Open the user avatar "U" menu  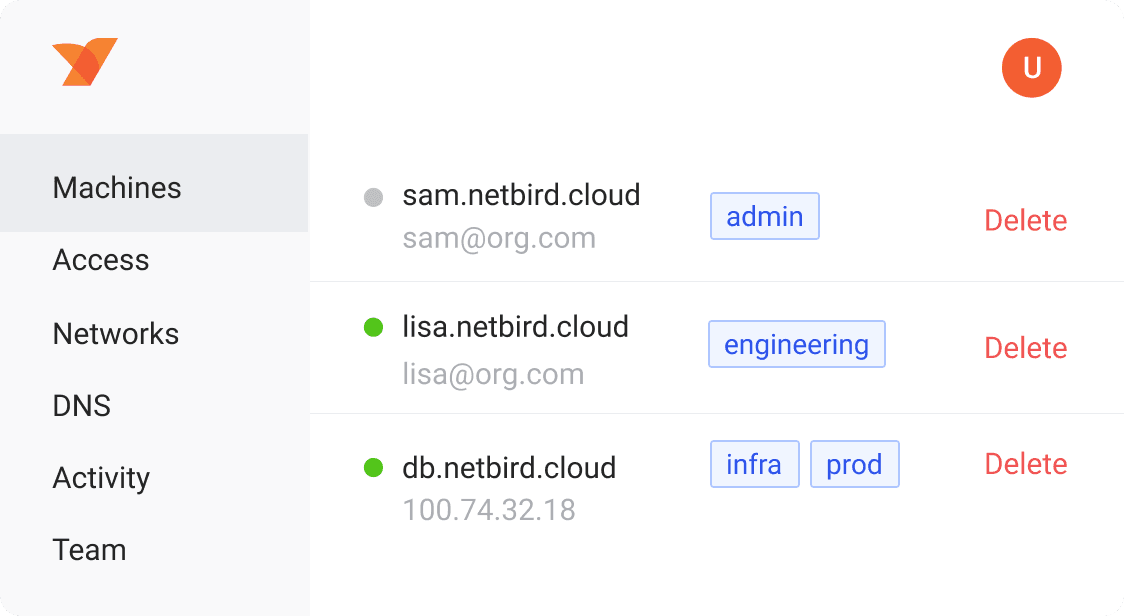click(x=1031, y=68)
